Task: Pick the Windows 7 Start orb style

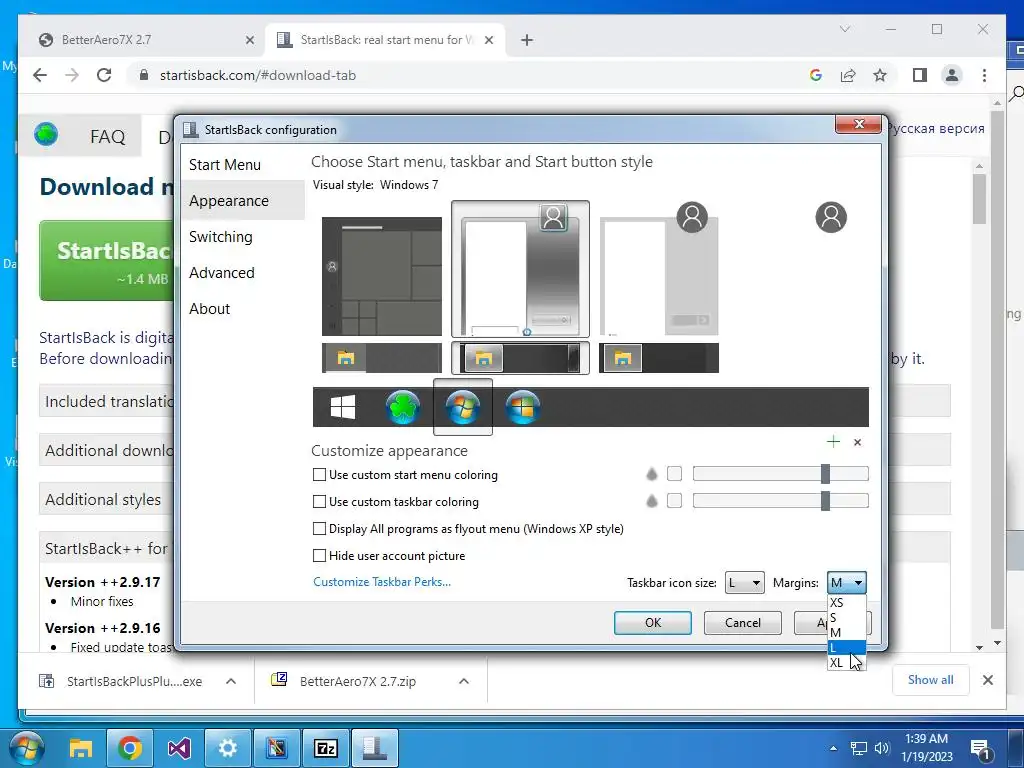Action: (x=463, y=407)
